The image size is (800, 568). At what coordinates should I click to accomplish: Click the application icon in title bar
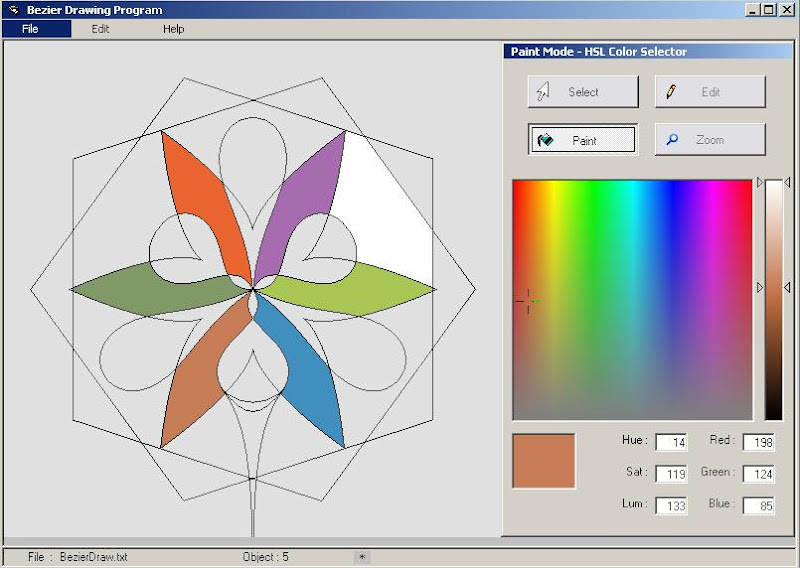(13, 10)
